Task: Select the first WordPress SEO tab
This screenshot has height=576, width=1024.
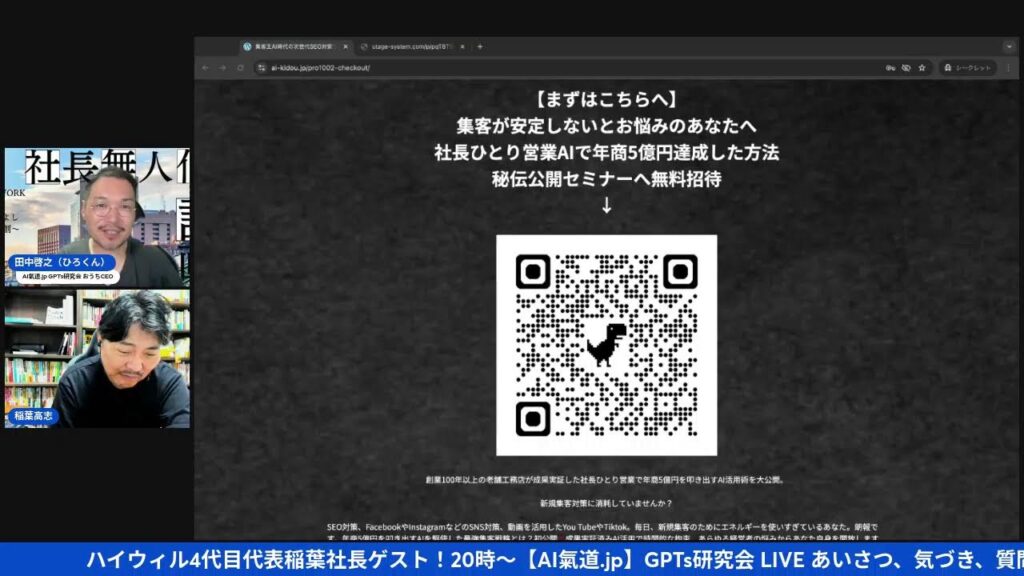Action: (x=290, y=46)
